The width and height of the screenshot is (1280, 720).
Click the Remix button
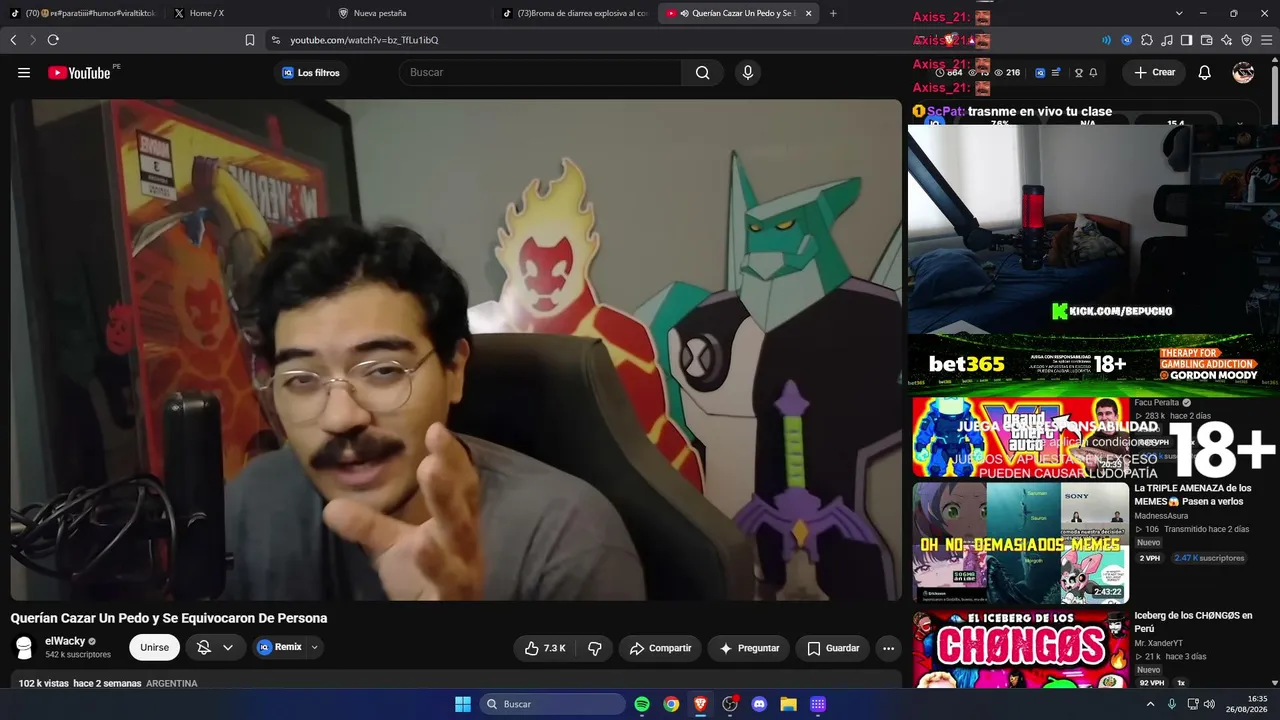[279, 648]
